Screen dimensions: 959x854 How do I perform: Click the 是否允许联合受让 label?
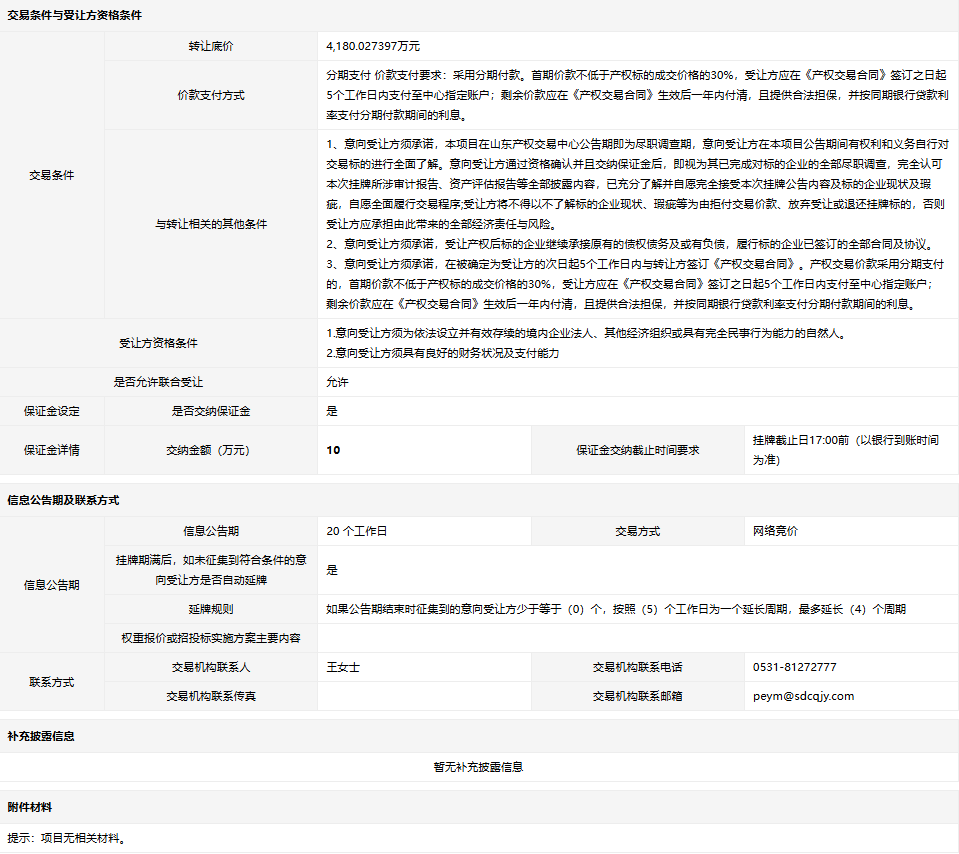point(158,382)
